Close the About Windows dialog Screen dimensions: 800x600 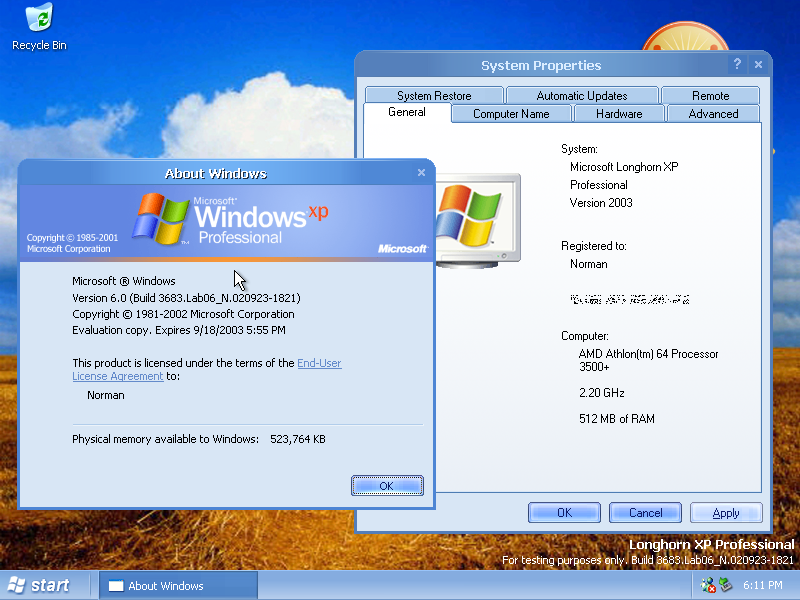[421, 172]
